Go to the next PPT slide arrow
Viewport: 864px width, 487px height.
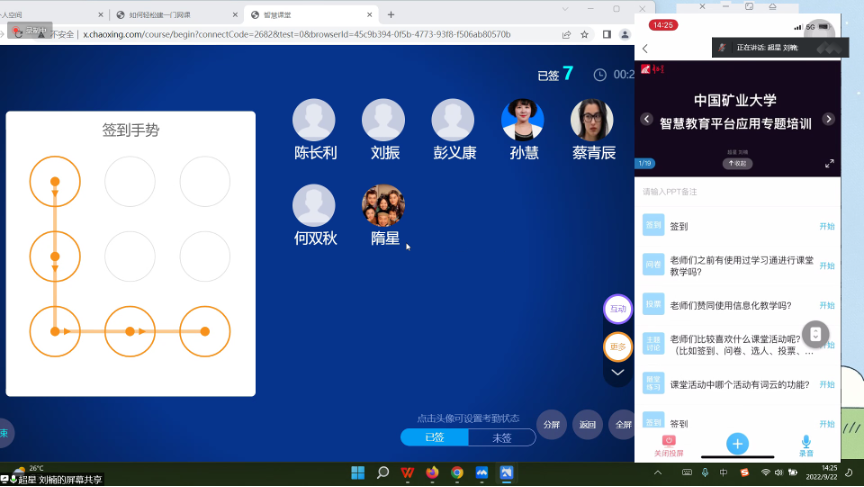pos(828,119)
